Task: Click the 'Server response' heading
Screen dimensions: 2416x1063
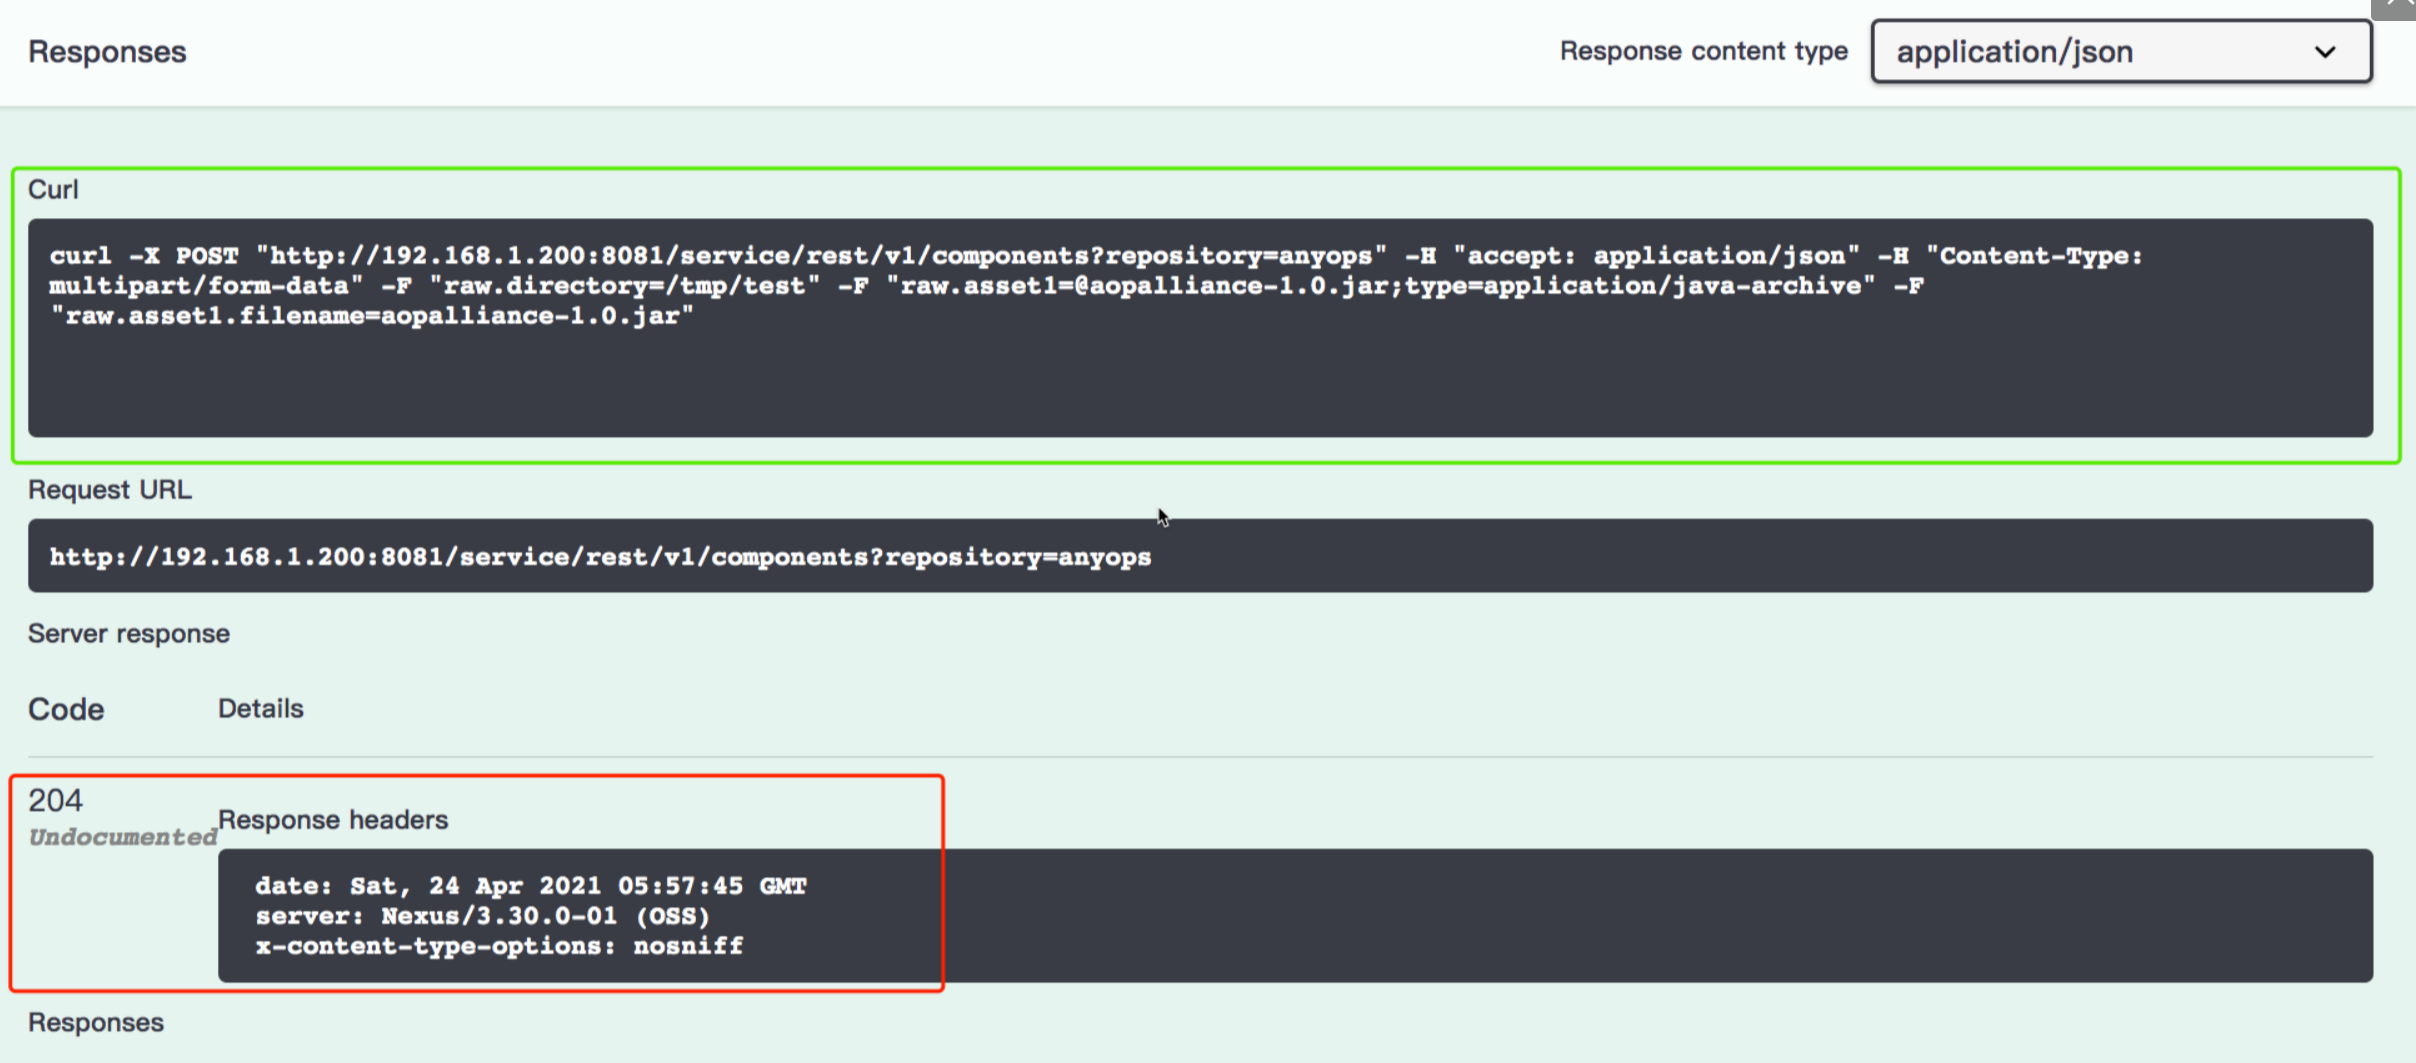Action: [x=129, y=634]
